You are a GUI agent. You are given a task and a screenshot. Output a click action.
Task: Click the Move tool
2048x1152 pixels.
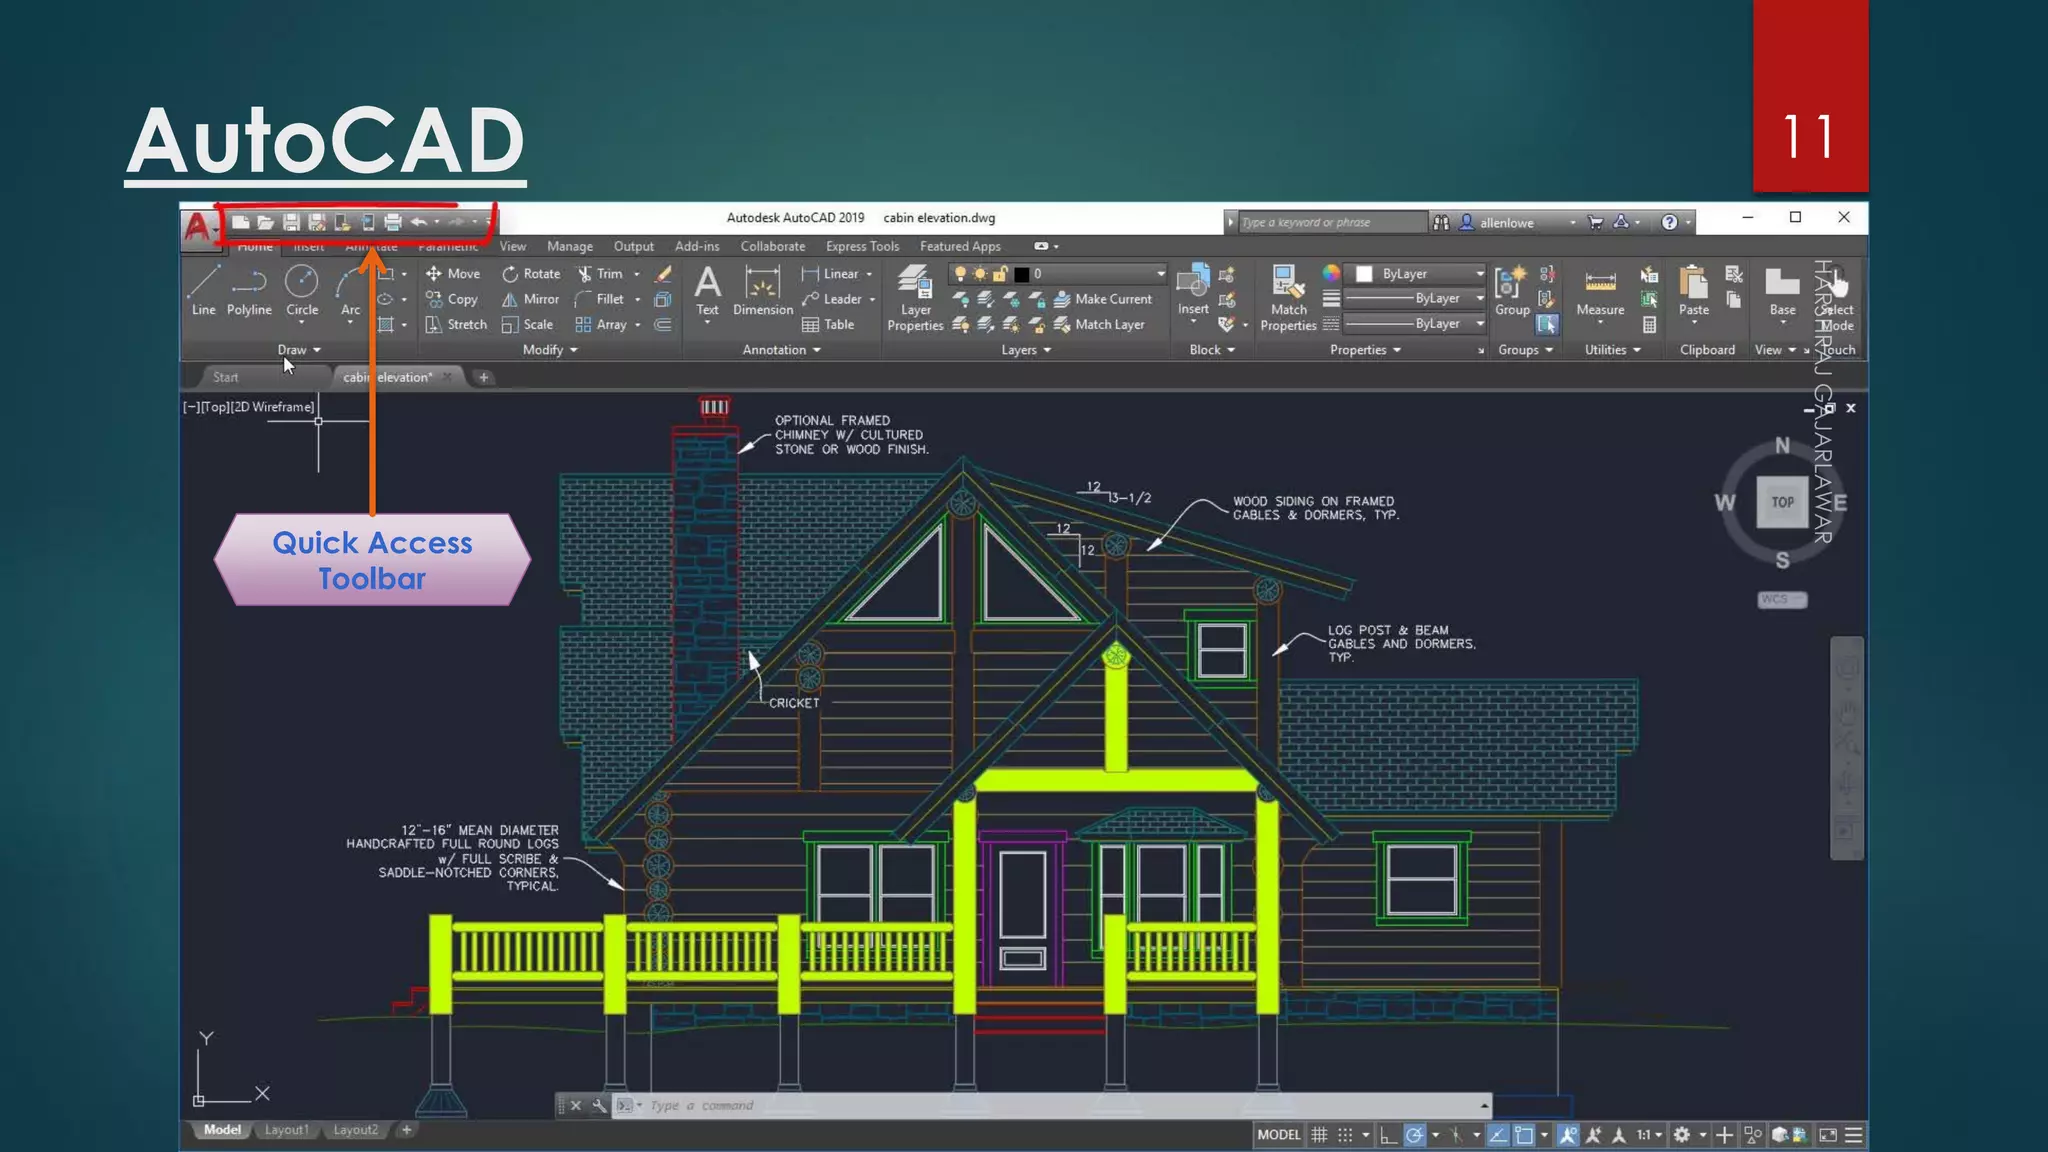(453, 273)
